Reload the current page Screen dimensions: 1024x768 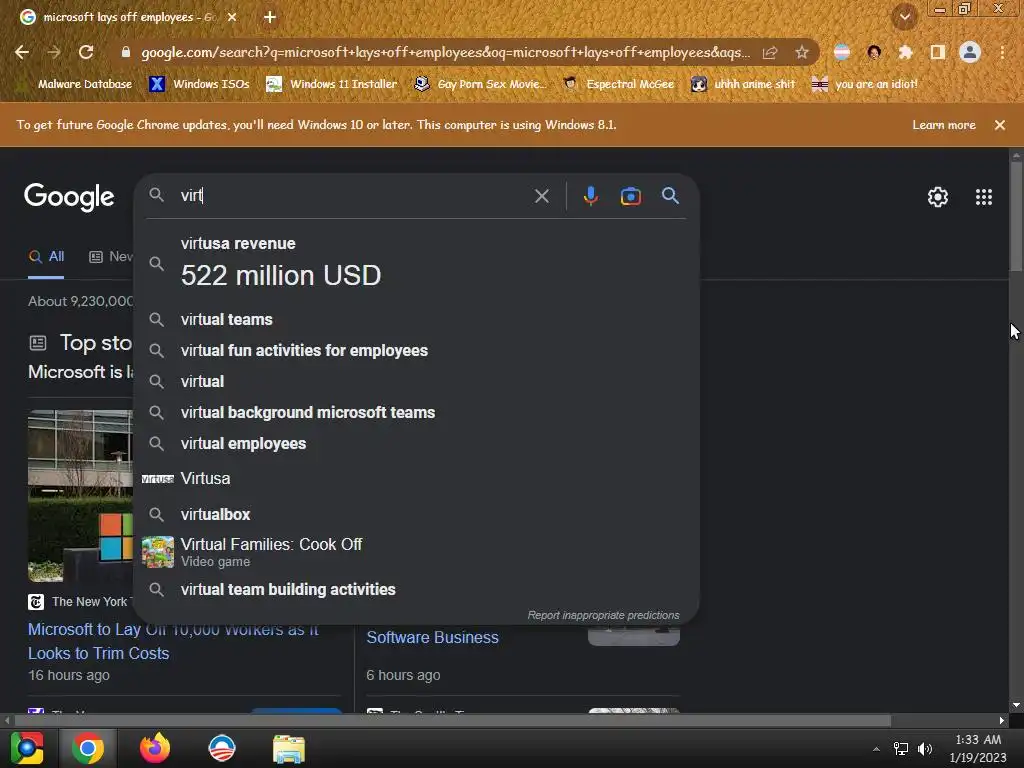tap(86, 52)
